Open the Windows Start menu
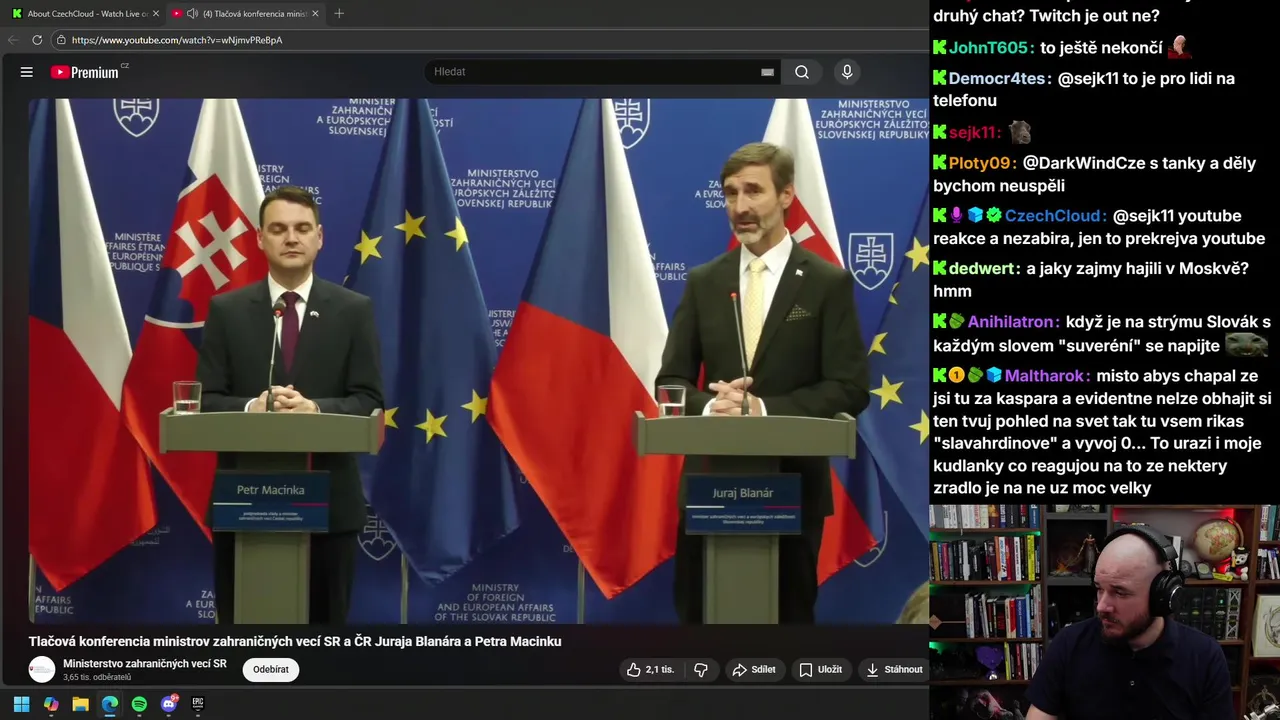The image size is (1280, 720). tap(21, 704)
